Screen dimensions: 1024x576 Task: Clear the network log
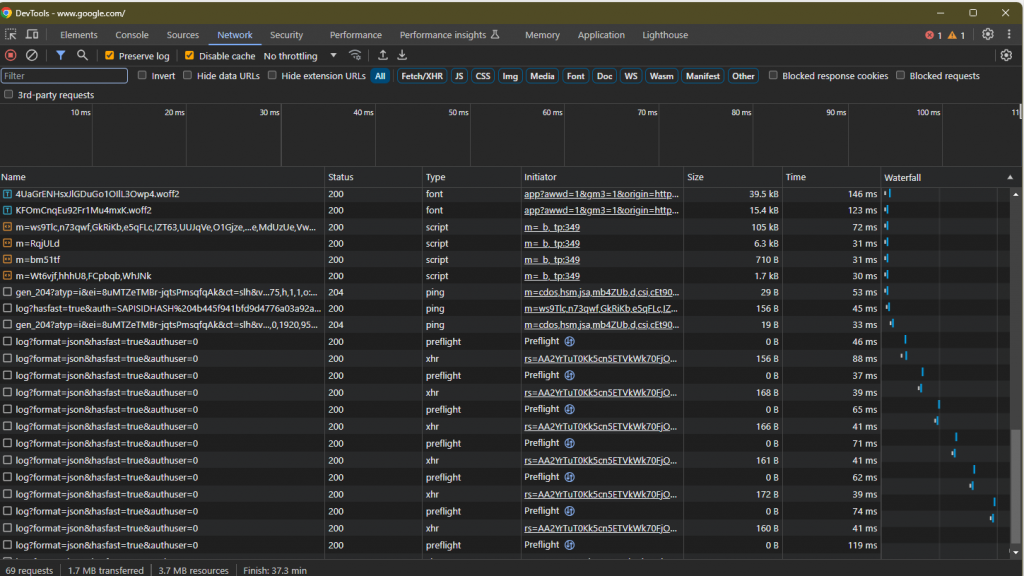pyautogui.click(x=32, y=56)
